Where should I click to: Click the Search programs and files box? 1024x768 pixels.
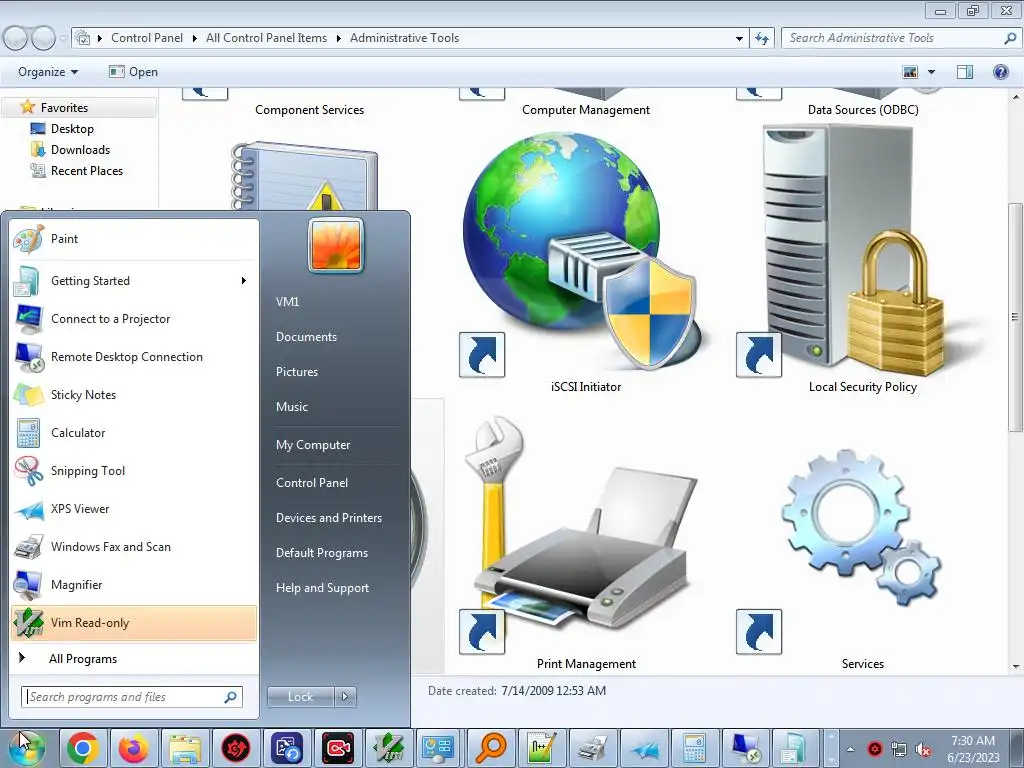coord(132,697)
